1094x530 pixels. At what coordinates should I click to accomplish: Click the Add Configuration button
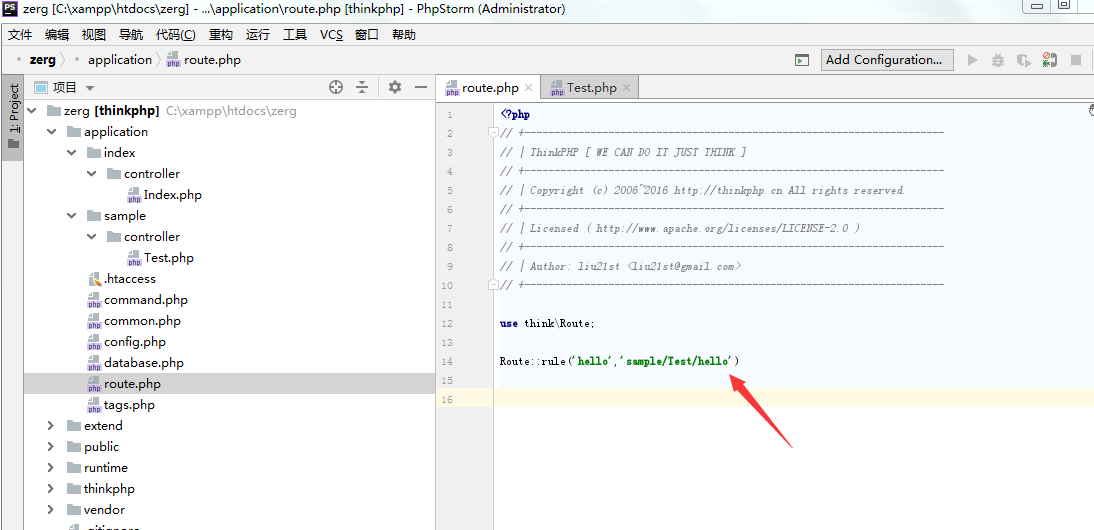[x=887, y=60]
